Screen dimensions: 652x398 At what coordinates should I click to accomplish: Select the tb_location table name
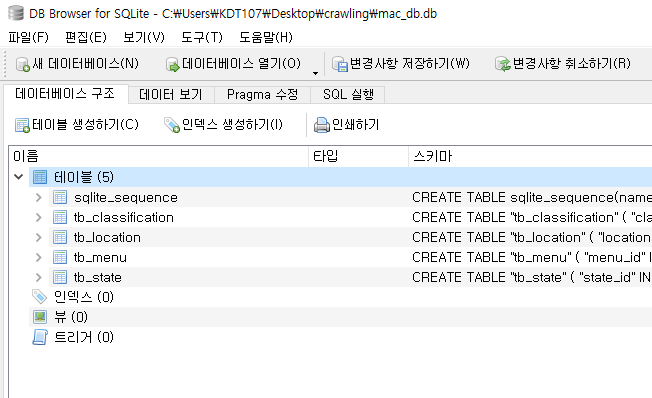[107, 237]
